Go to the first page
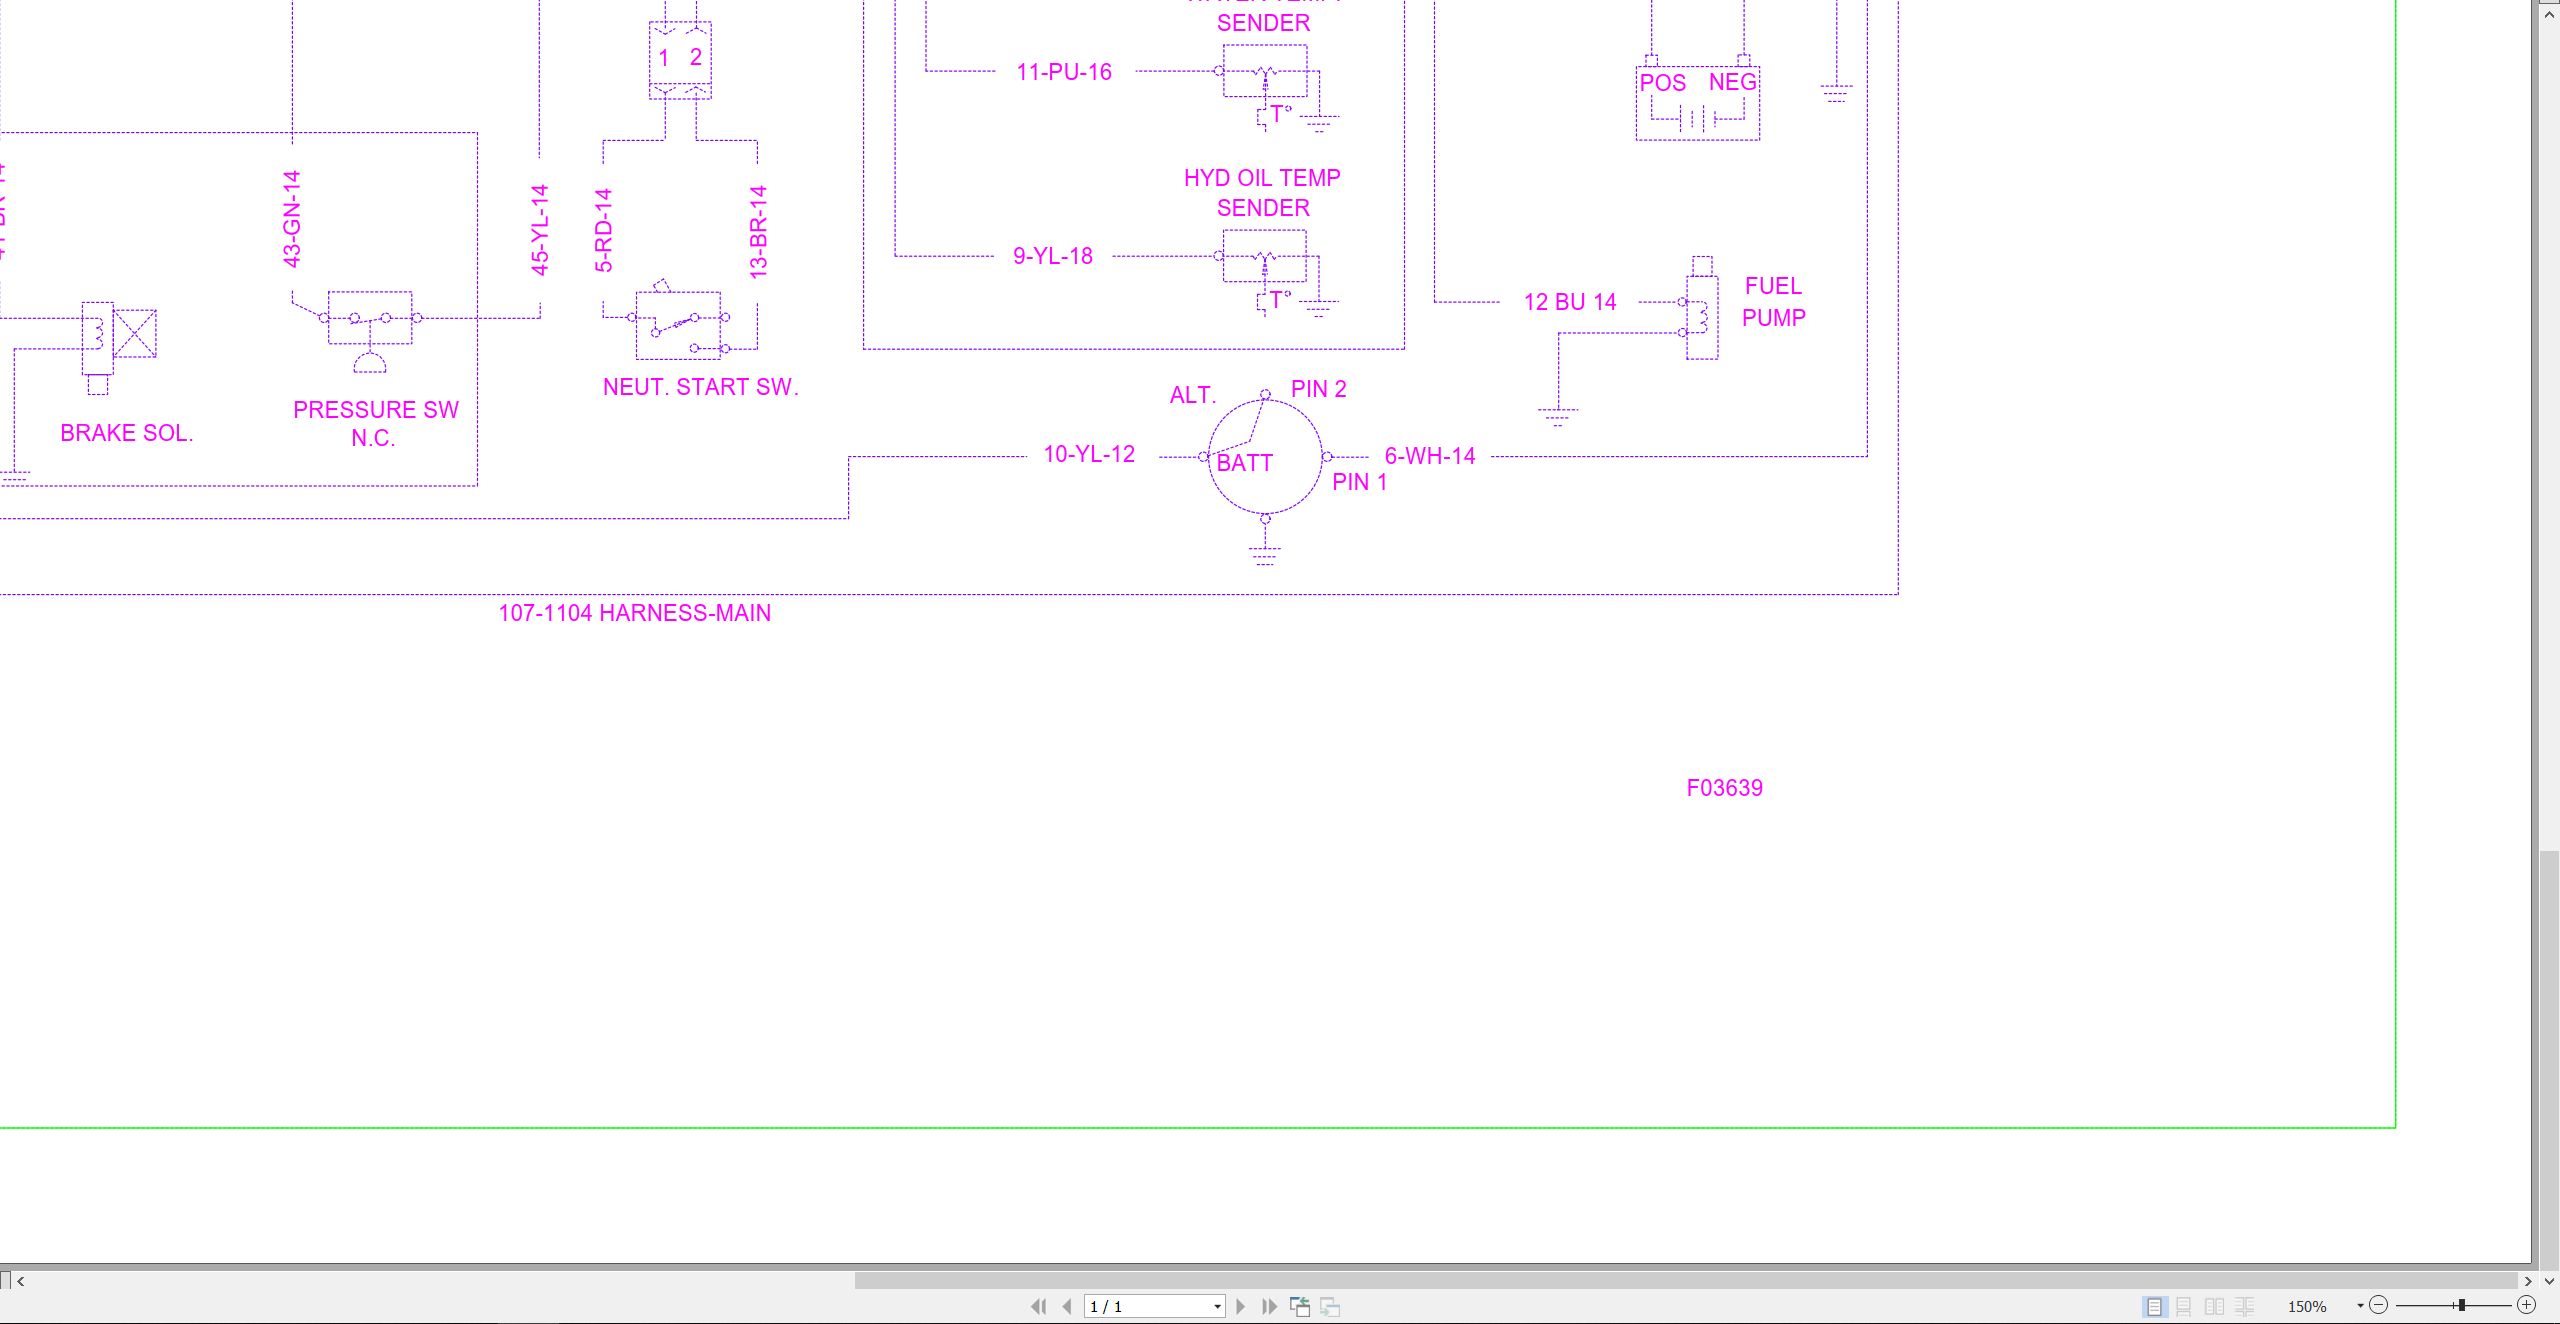Viewport: 2560px width, 1324px height. [1038, 1306]
